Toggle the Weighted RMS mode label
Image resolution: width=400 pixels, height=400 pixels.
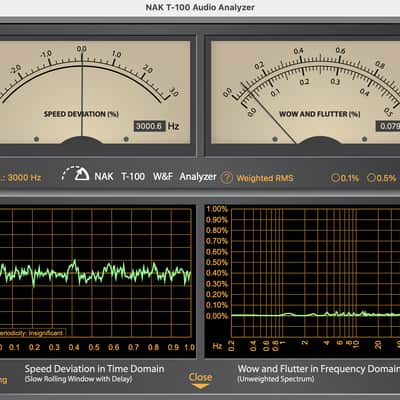pos(265,178)
